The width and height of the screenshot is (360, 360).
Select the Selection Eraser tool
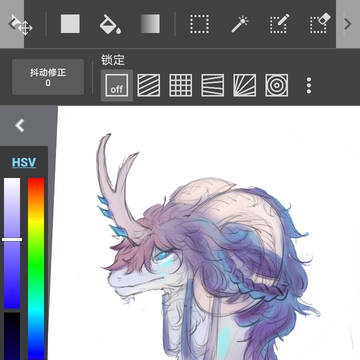[319, 23]
